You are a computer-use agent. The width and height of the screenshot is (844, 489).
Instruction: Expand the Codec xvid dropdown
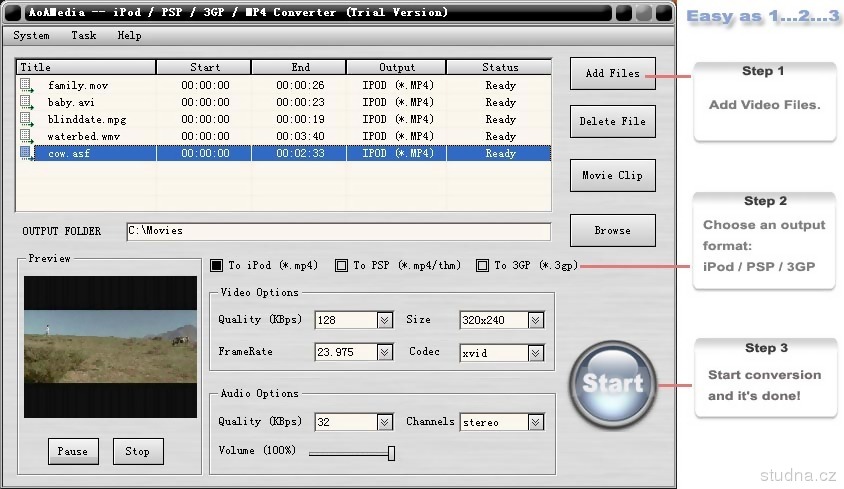[x=536, y=353]
